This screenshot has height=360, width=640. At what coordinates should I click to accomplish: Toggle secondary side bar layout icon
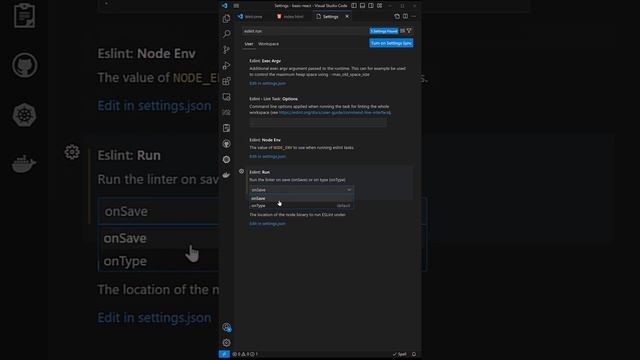[x=371, y=6]
